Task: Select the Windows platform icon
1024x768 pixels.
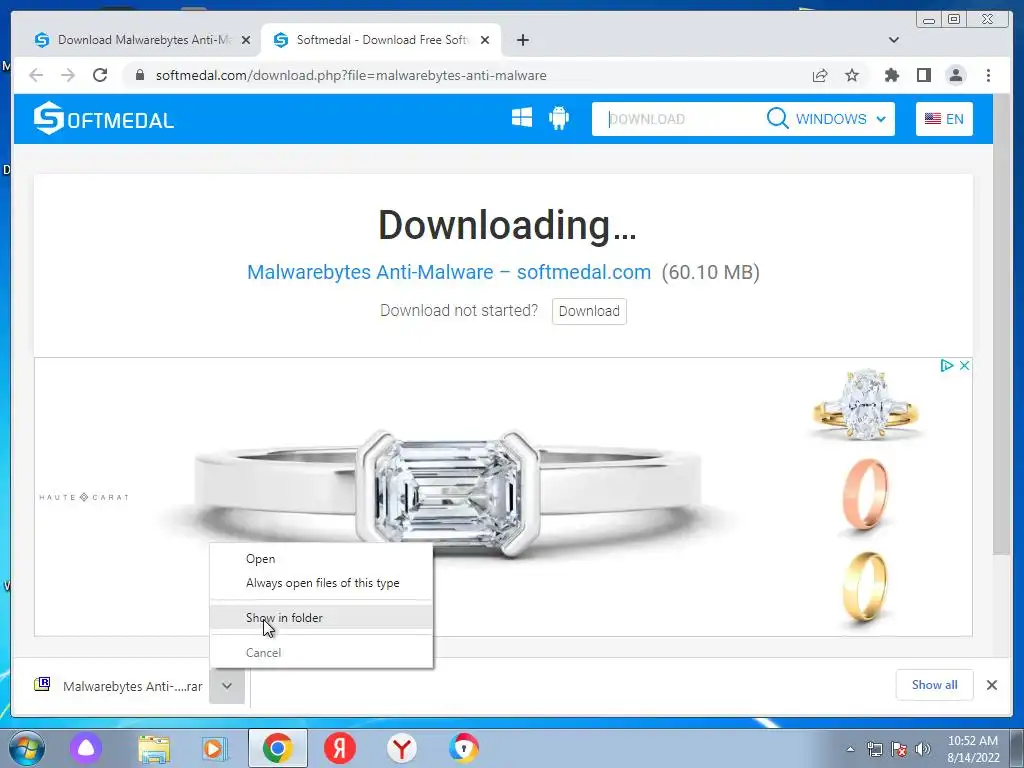Action: pyautogui.click(x=522, y=118)
